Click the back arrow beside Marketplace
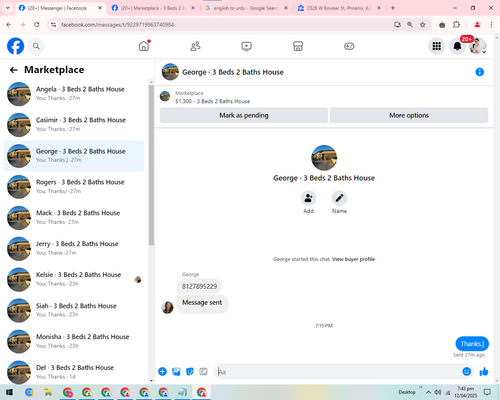Viewport: 500px width, 400px height. click(13, 70)
